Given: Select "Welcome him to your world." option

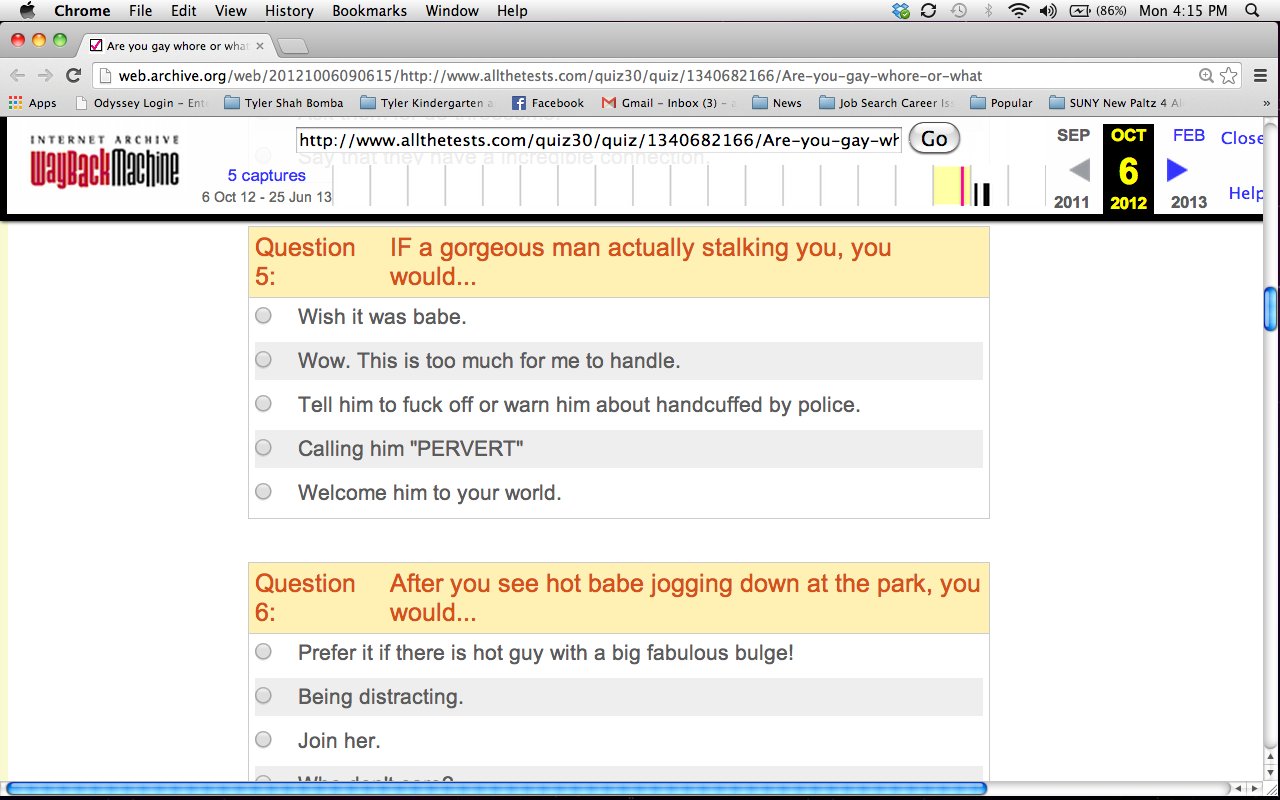Looking at the screenshot, I should pos(263,492).
